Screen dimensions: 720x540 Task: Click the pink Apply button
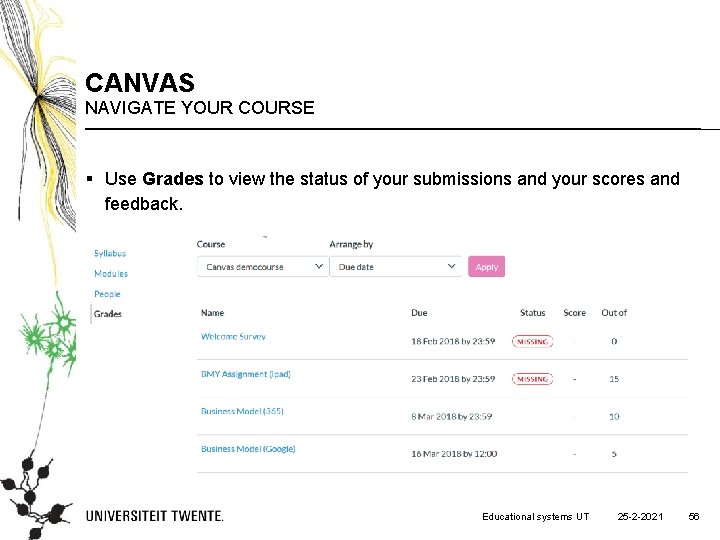[487, 267]
